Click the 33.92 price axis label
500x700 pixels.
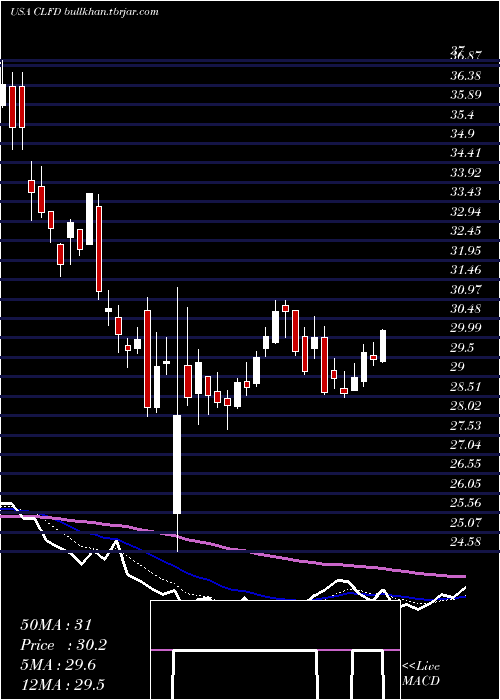(x=465, y=173)
